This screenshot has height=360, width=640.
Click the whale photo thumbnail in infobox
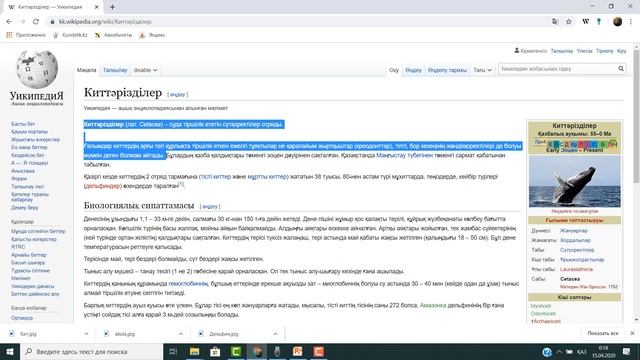point(575,182)
